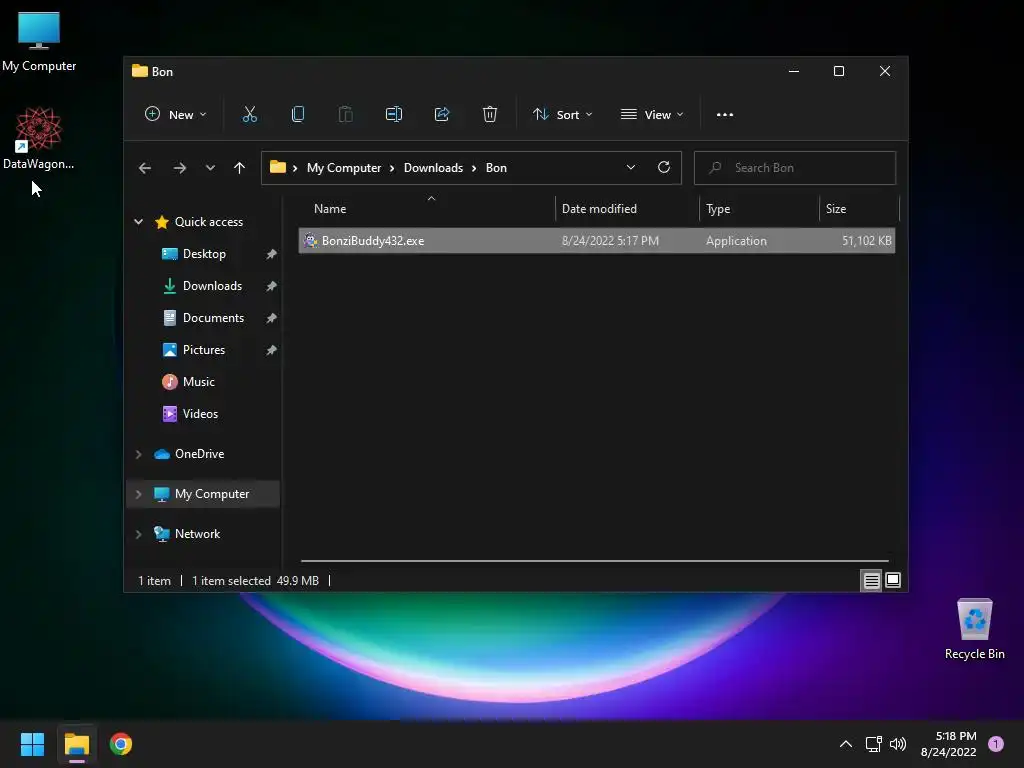The height and width of the screenshot is (768, 1024).
Task: Expand the OneDrive tree node
Action: 138,454
